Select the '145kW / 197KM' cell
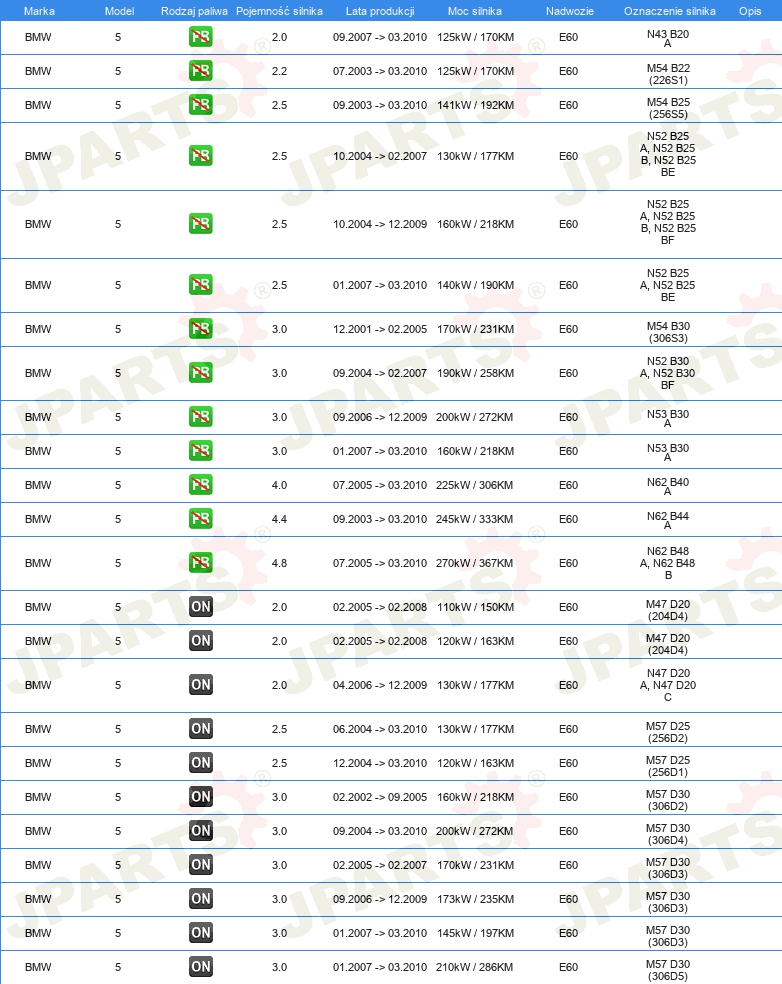The image size is (782, 984). (x=475, y=933)
